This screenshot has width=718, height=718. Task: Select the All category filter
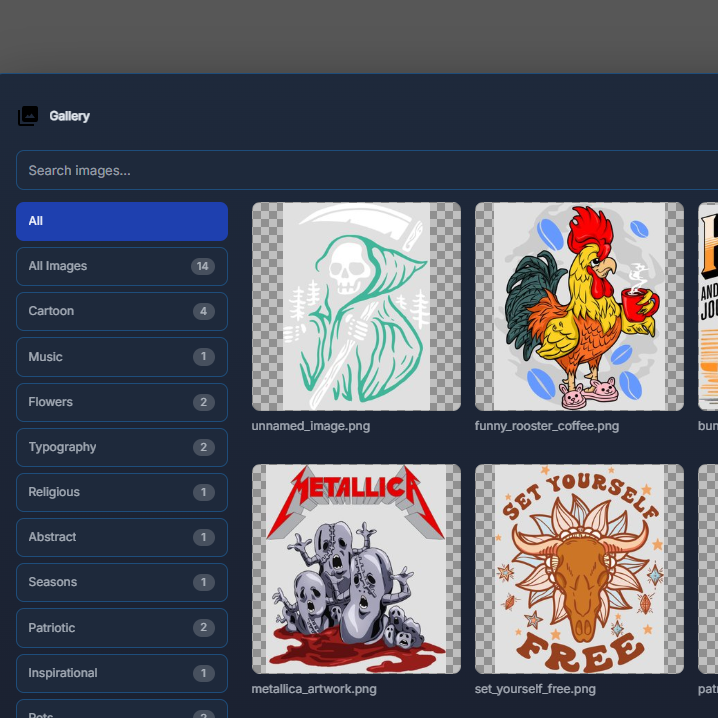pyautogui.click(x=122, y=221)
